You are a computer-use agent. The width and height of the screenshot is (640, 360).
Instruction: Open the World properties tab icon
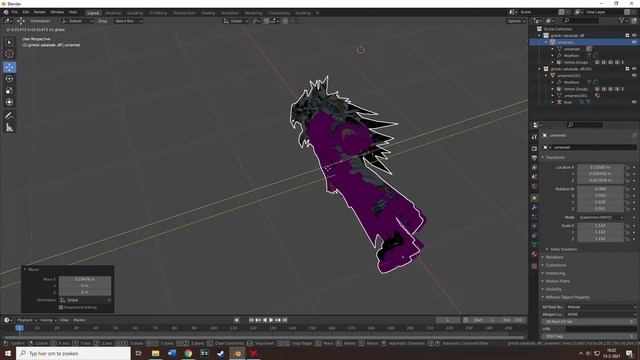click(534, 187)
